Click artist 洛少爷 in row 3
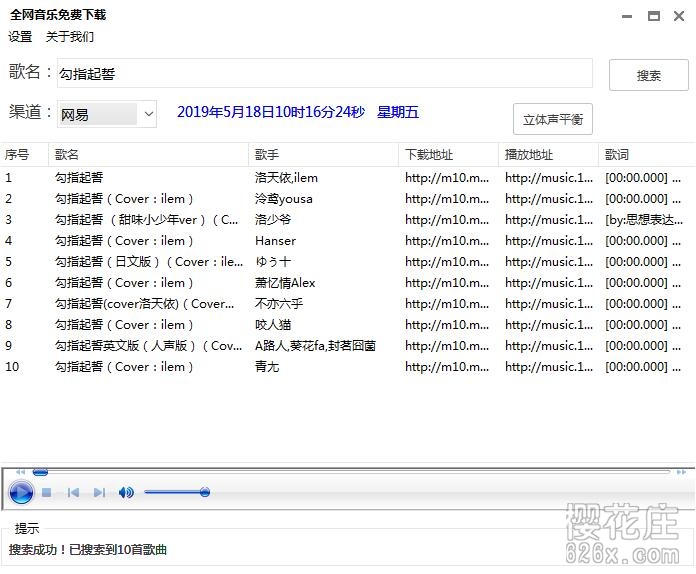 point(273,219)
